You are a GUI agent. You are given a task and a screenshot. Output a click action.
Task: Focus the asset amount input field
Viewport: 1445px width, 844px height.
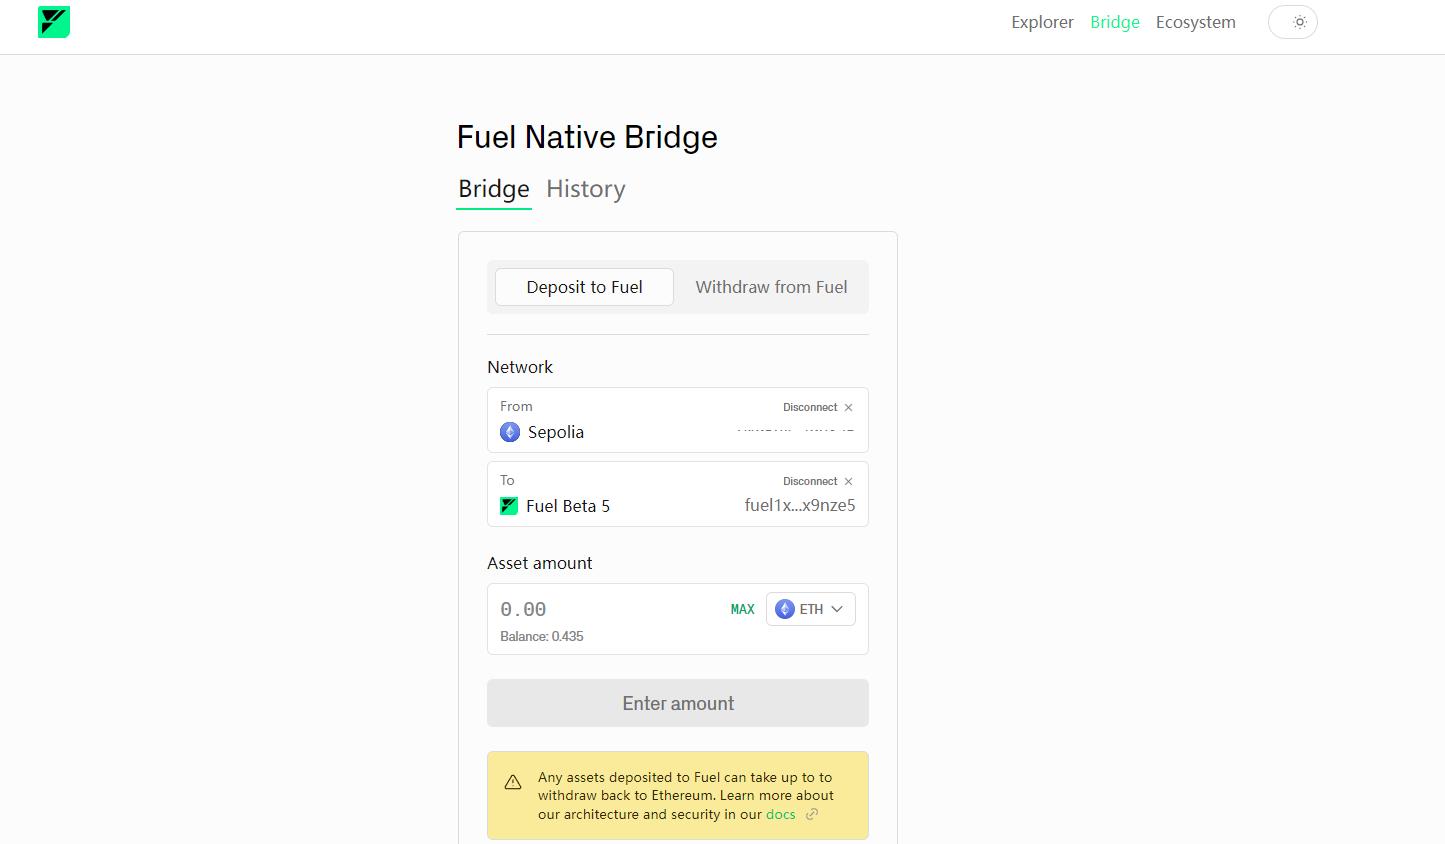tap(610, 609)
